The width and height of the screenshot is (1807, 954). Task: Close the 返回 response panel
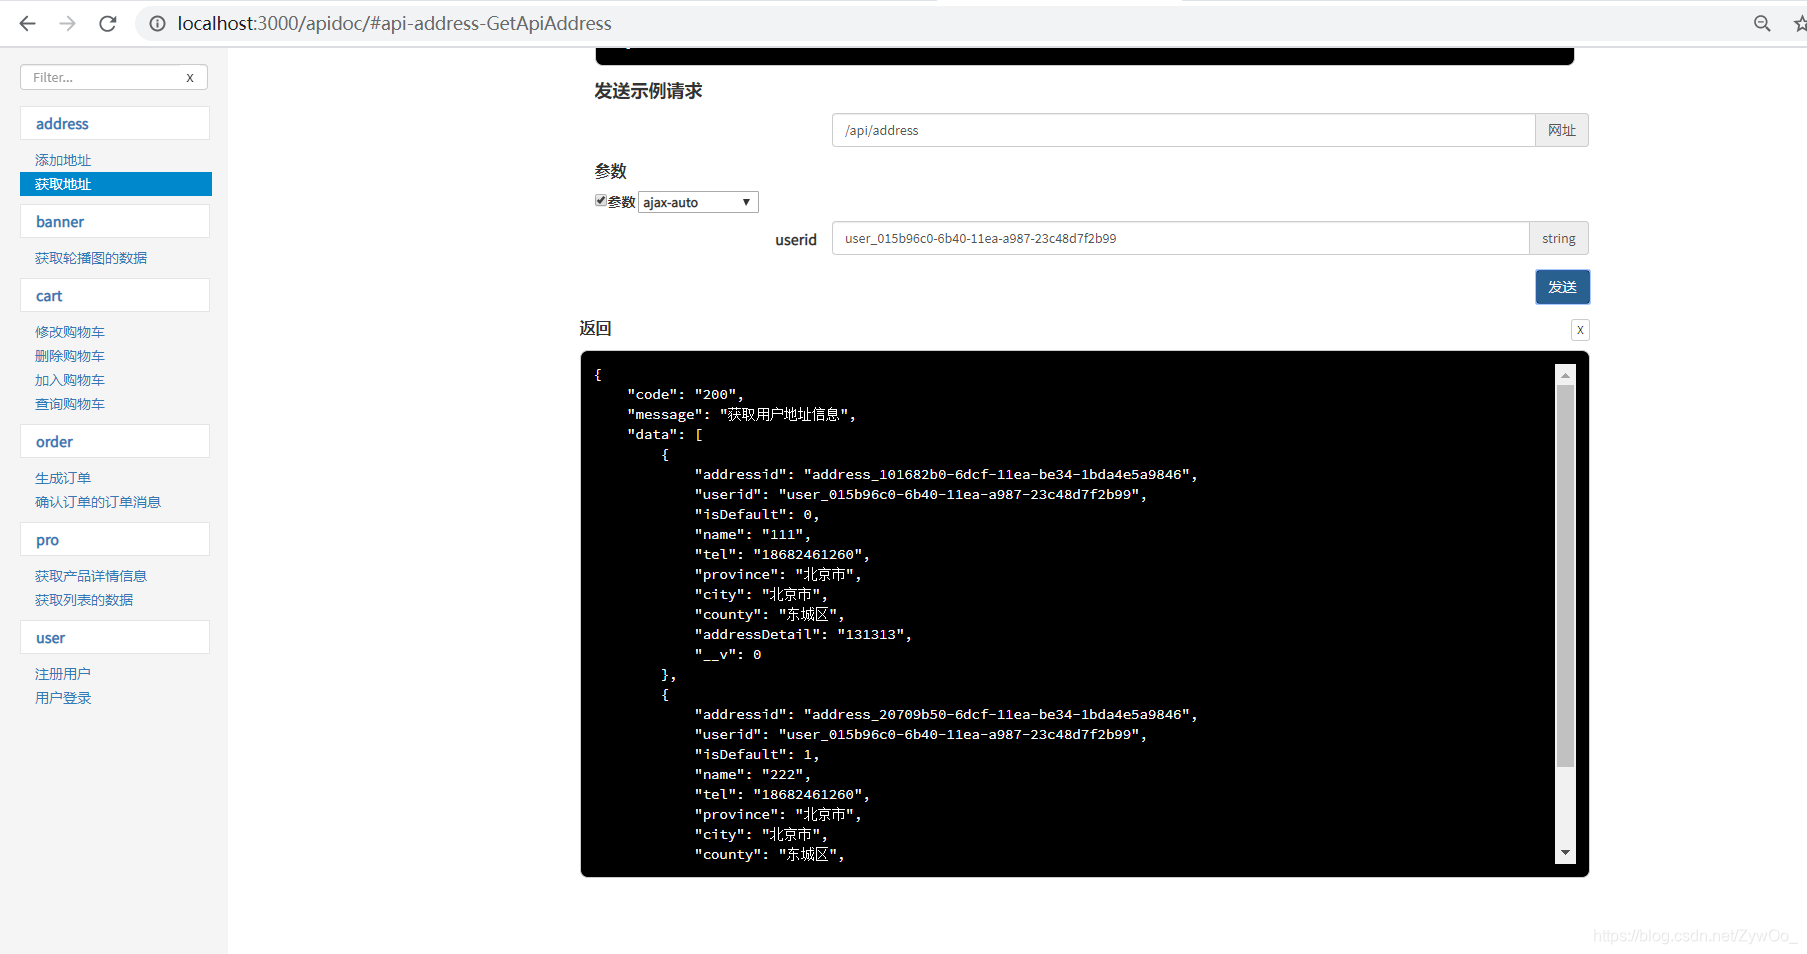point(1580,330)
